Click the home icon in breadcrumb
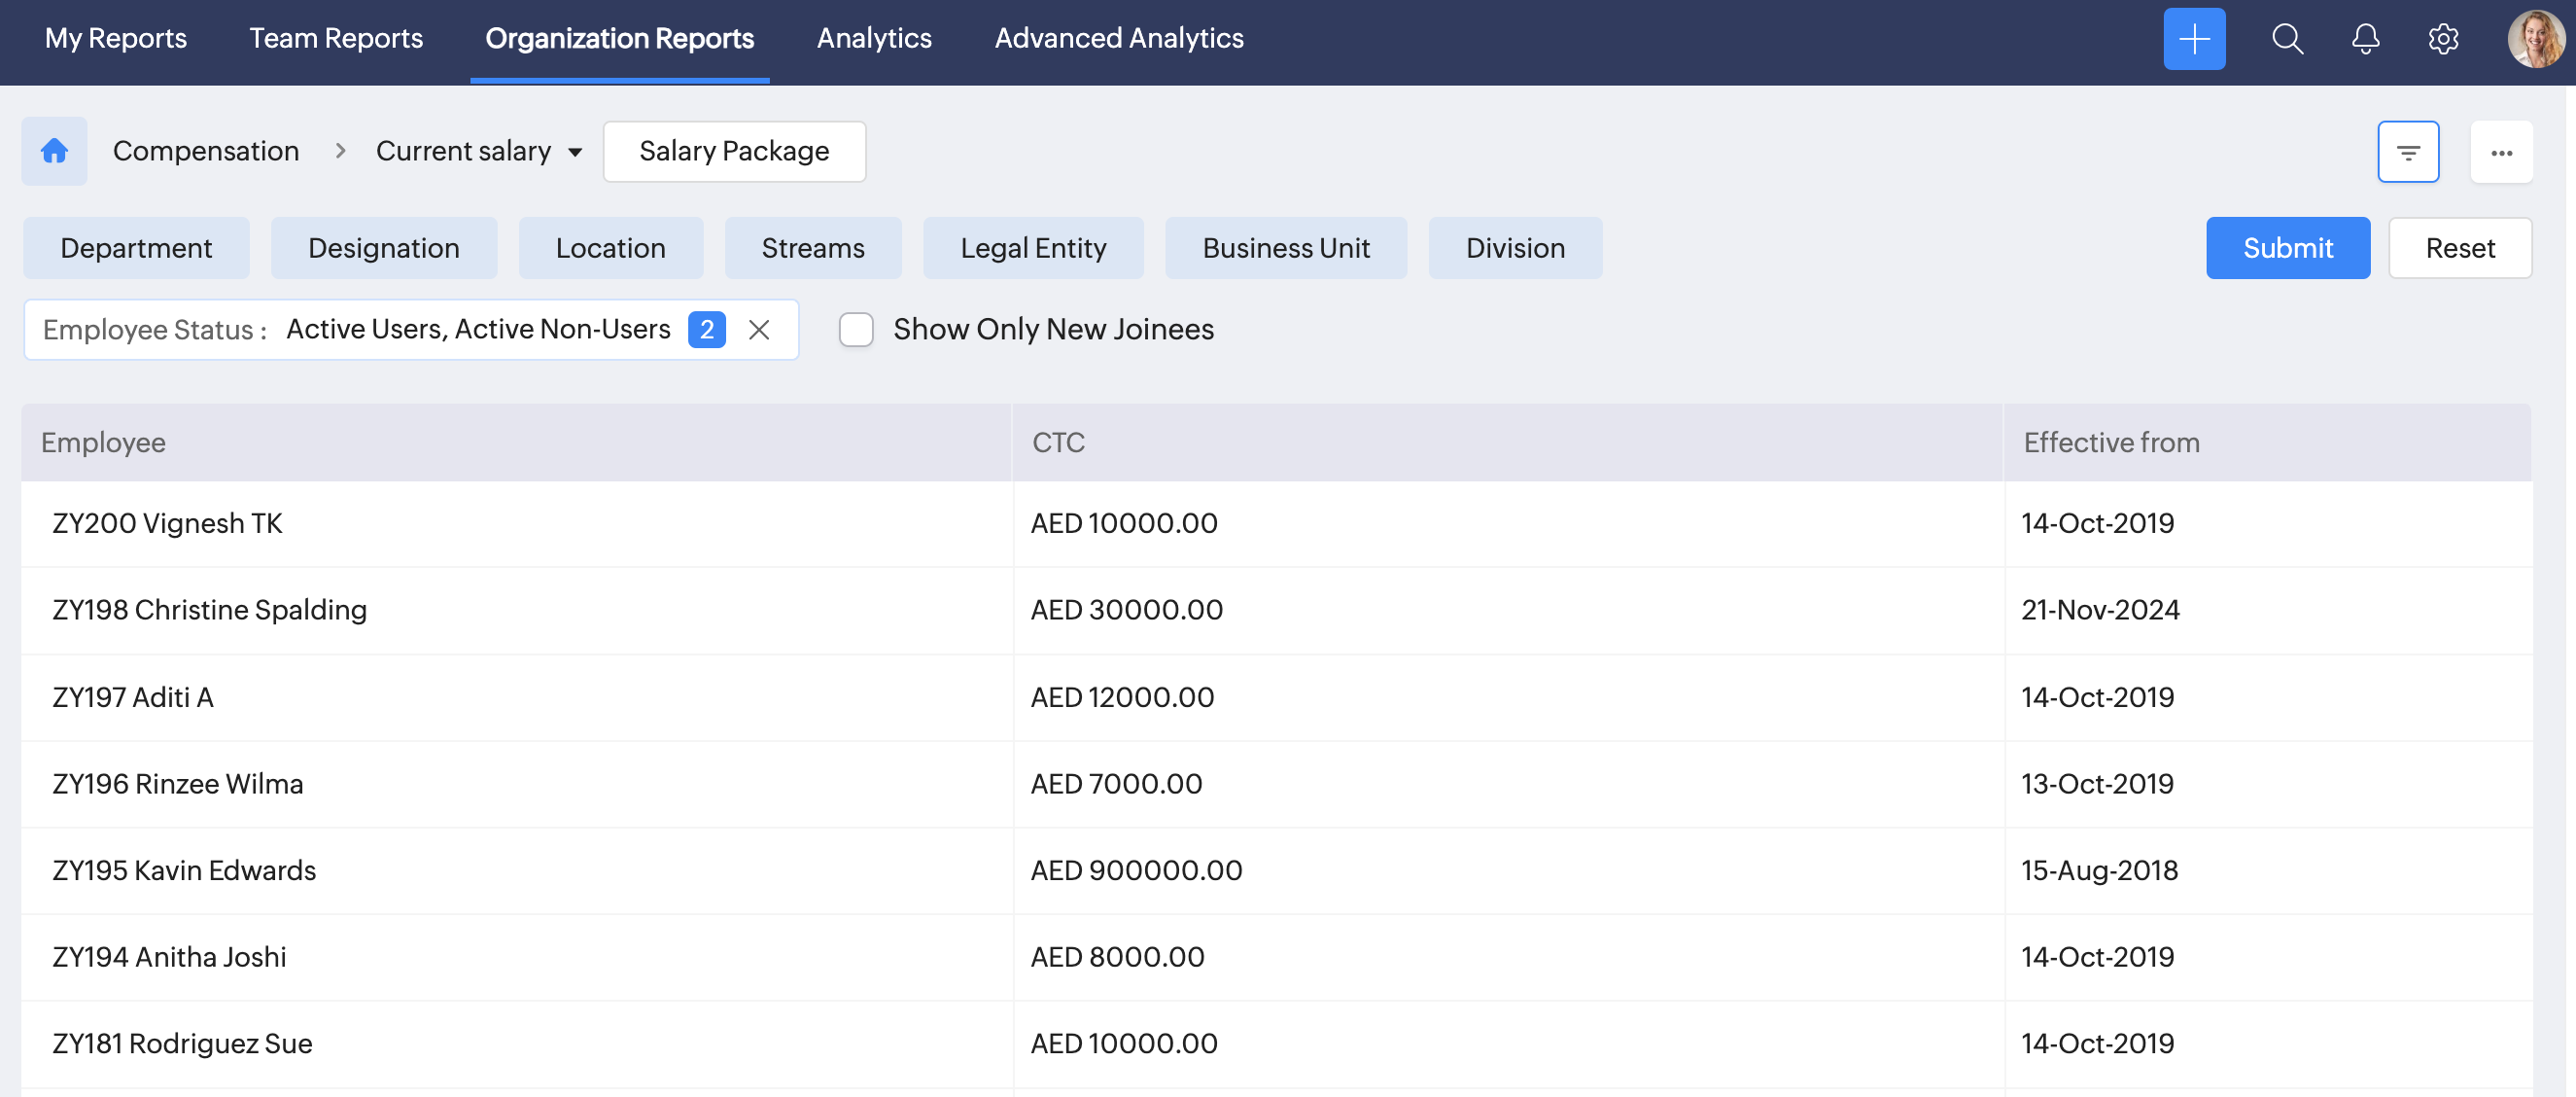Image resolution: width=2576 pixels, height=1097 pixels. 54,151
